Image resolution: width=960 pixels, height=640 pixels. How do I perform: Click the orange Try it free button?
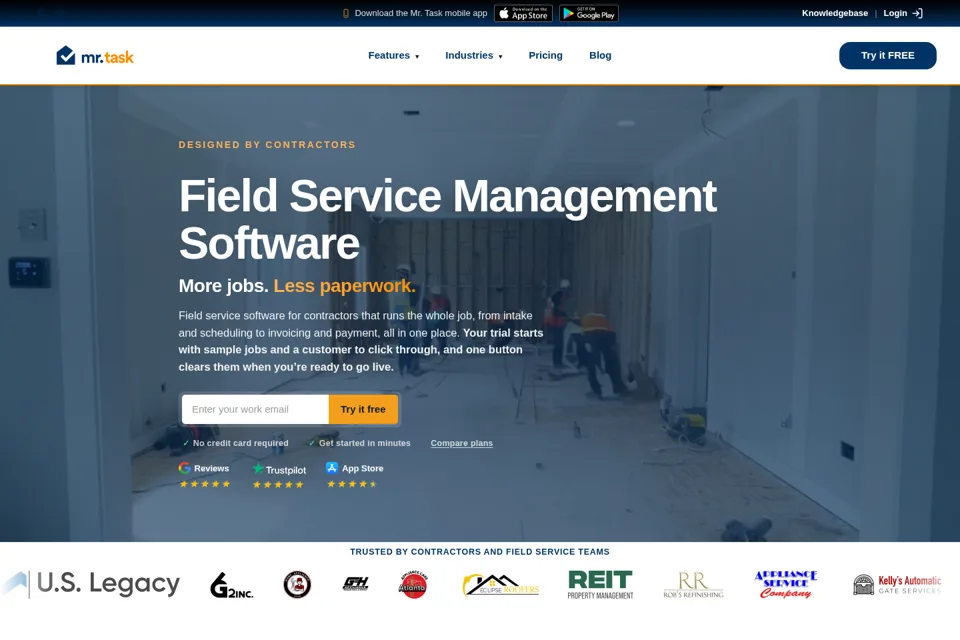[363, 410]
